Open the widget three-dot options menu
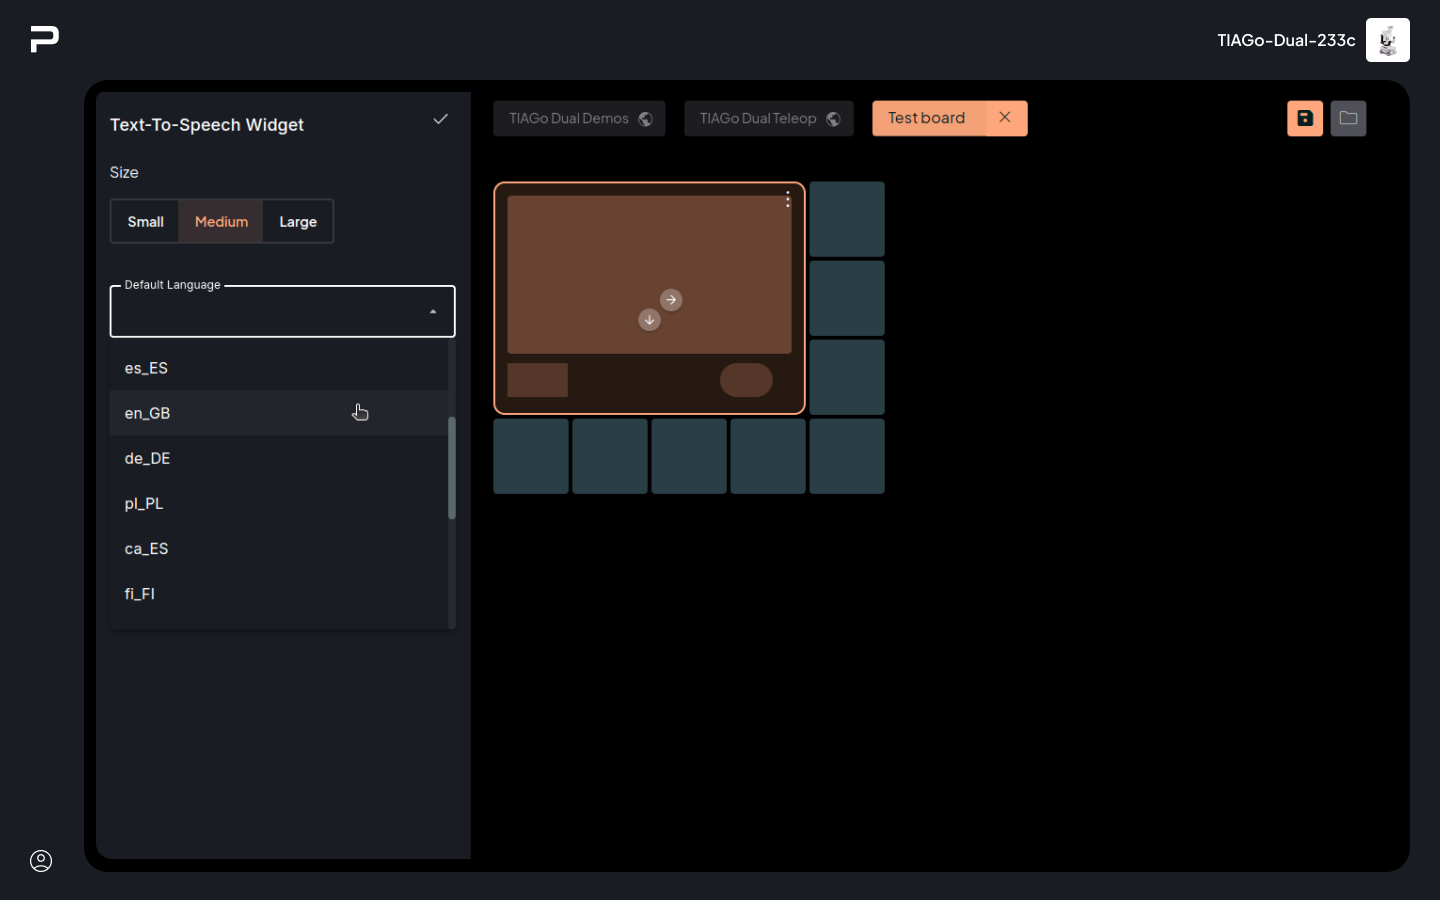Image resolution: width=1440 pixels, height=900 pixels. [788, 200]
